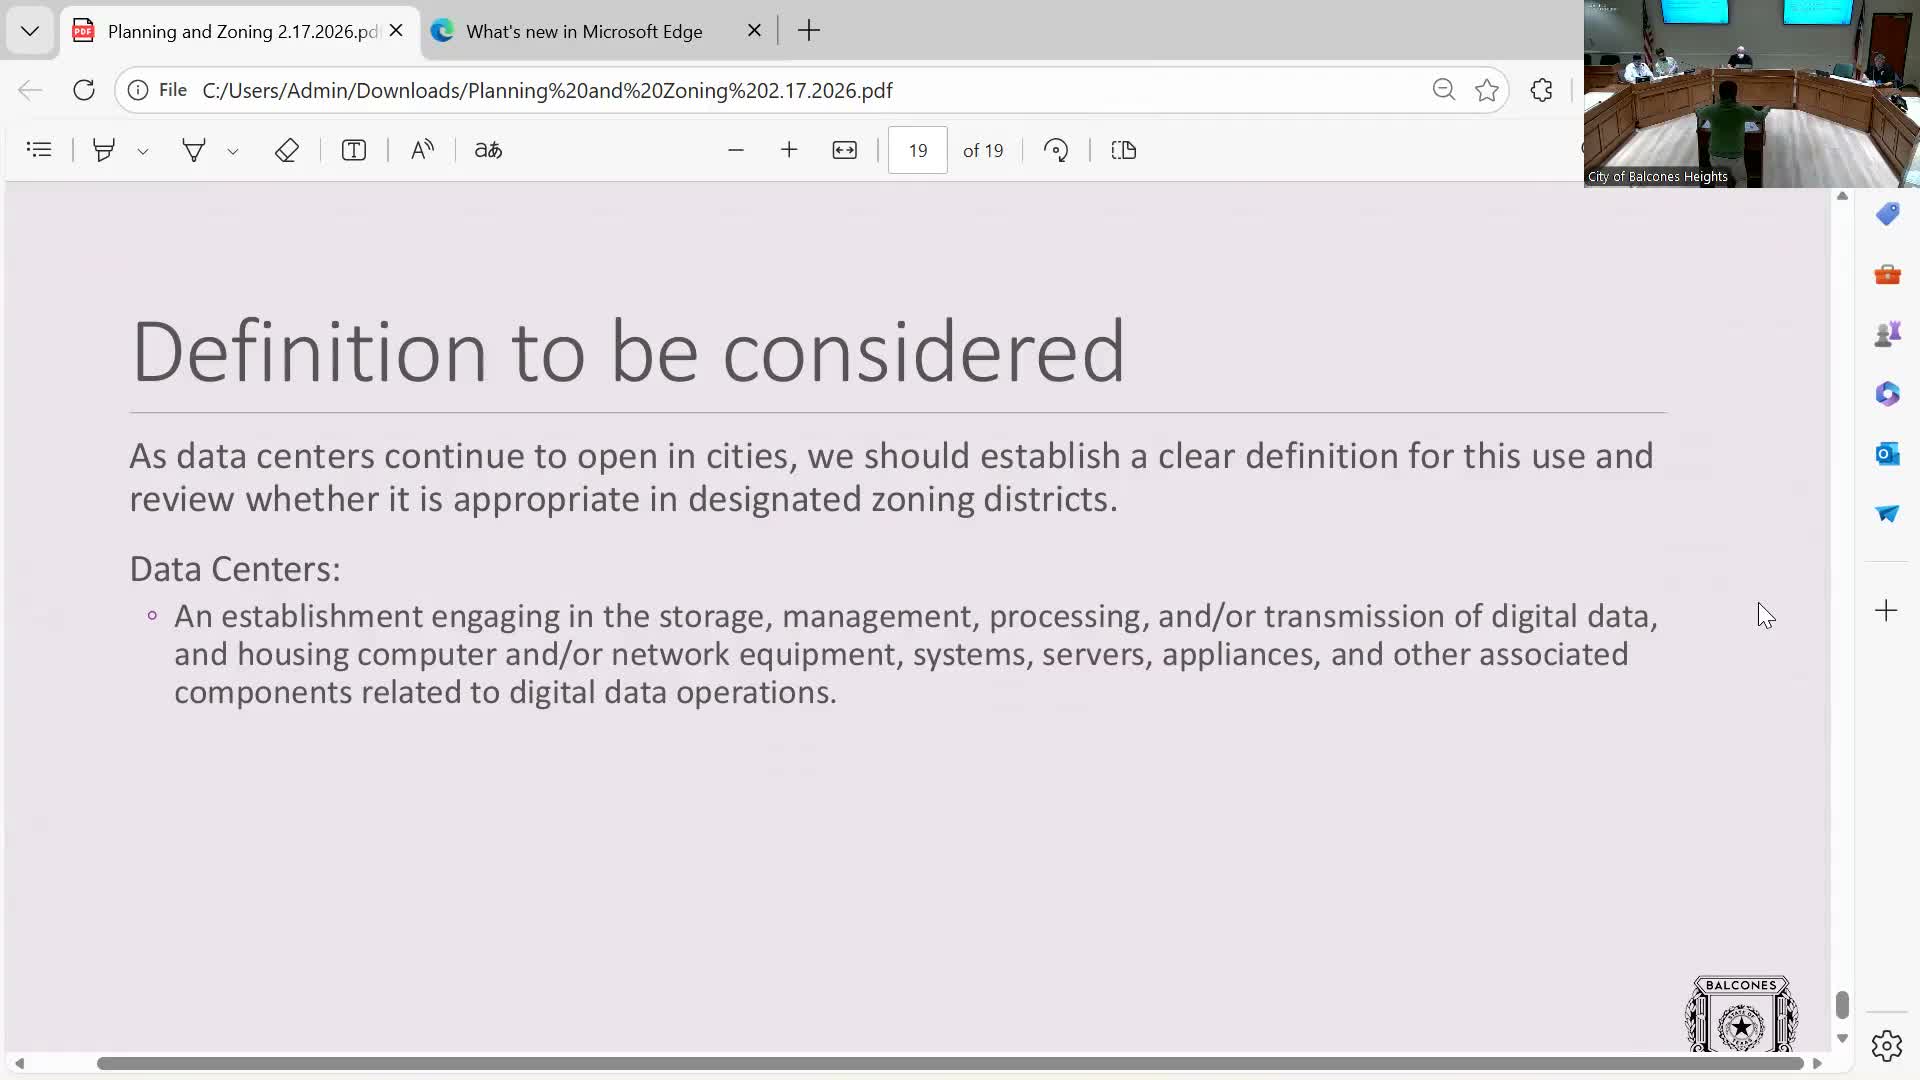
Task: Start Read aloud for this PDF
Action: tap(422, 150)
